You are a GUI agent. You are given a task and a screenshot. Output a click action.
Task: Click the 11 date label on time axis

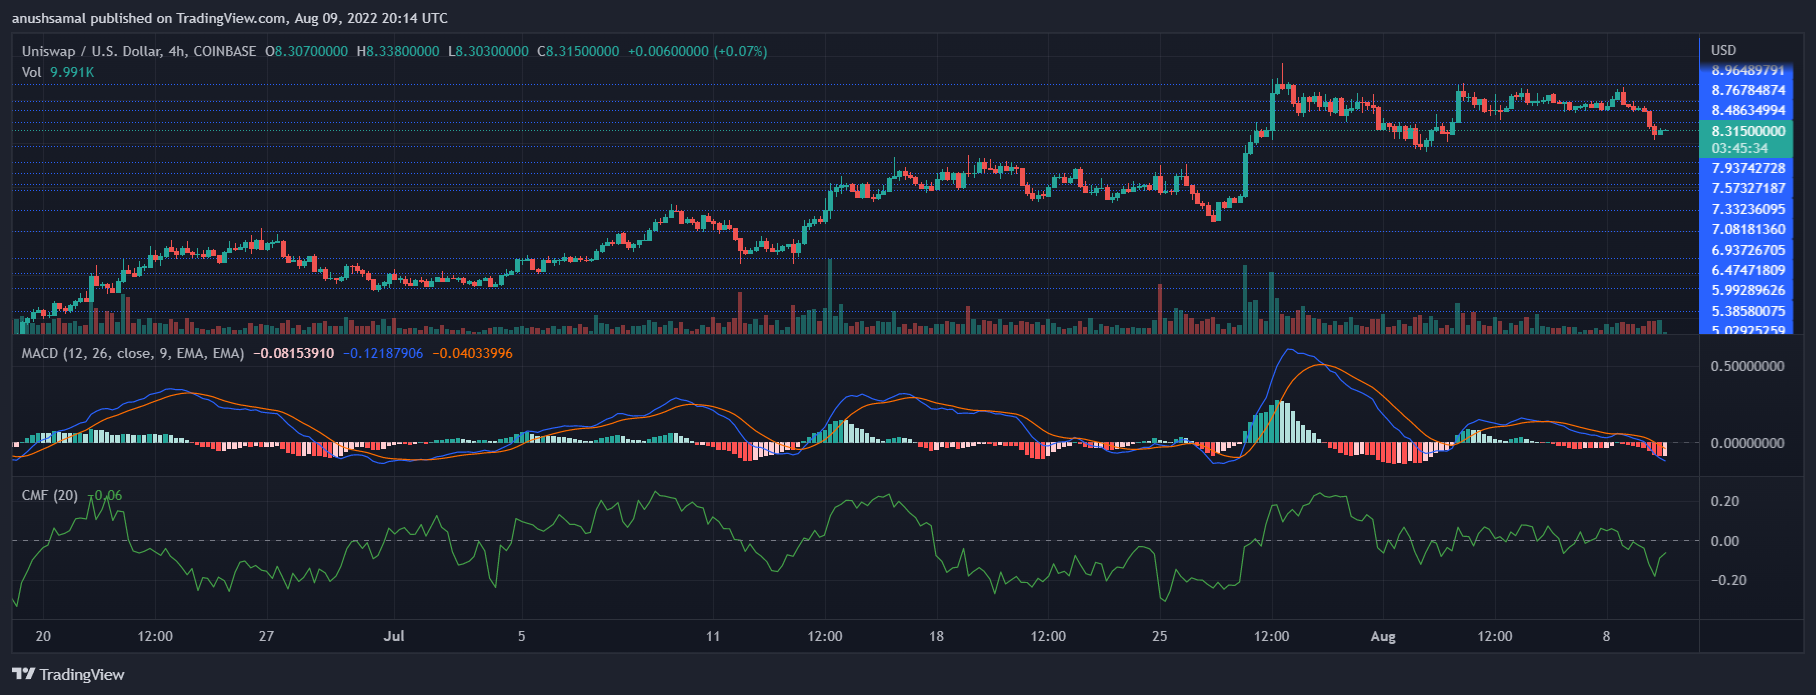[x=713, y=636]
